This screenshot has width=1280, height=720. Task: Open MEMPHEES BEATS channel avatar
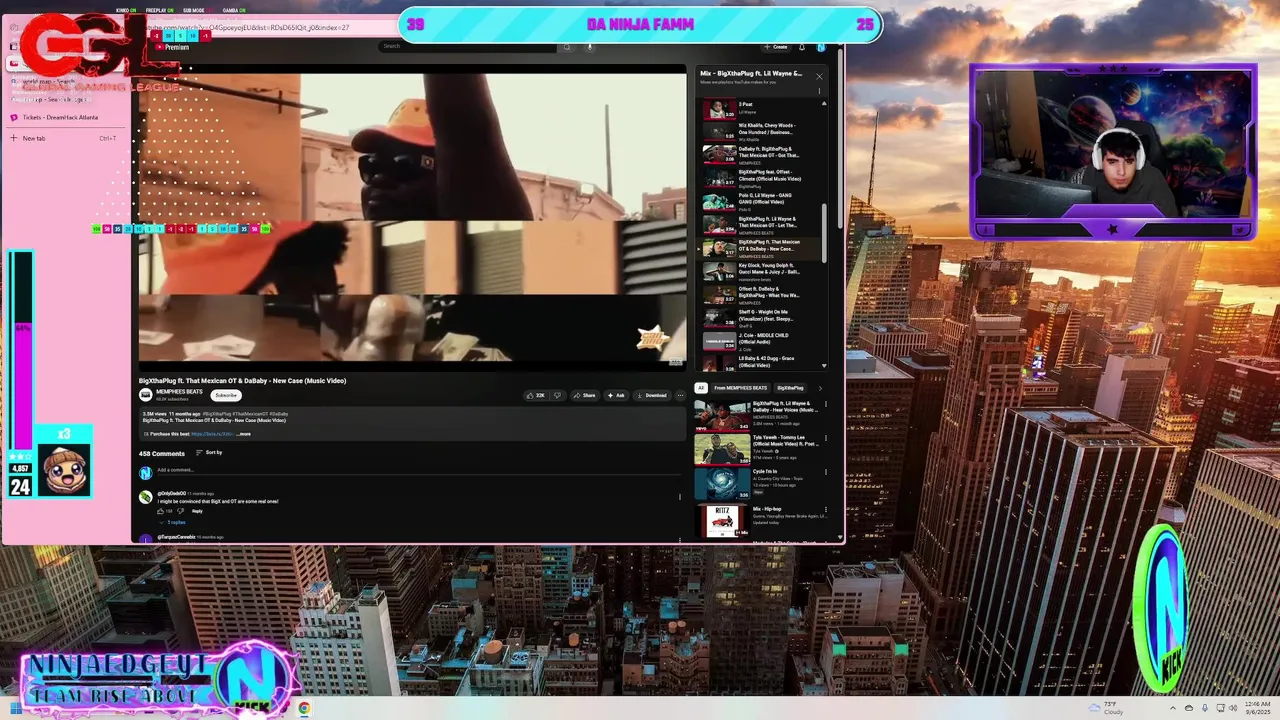click(145, 395)
